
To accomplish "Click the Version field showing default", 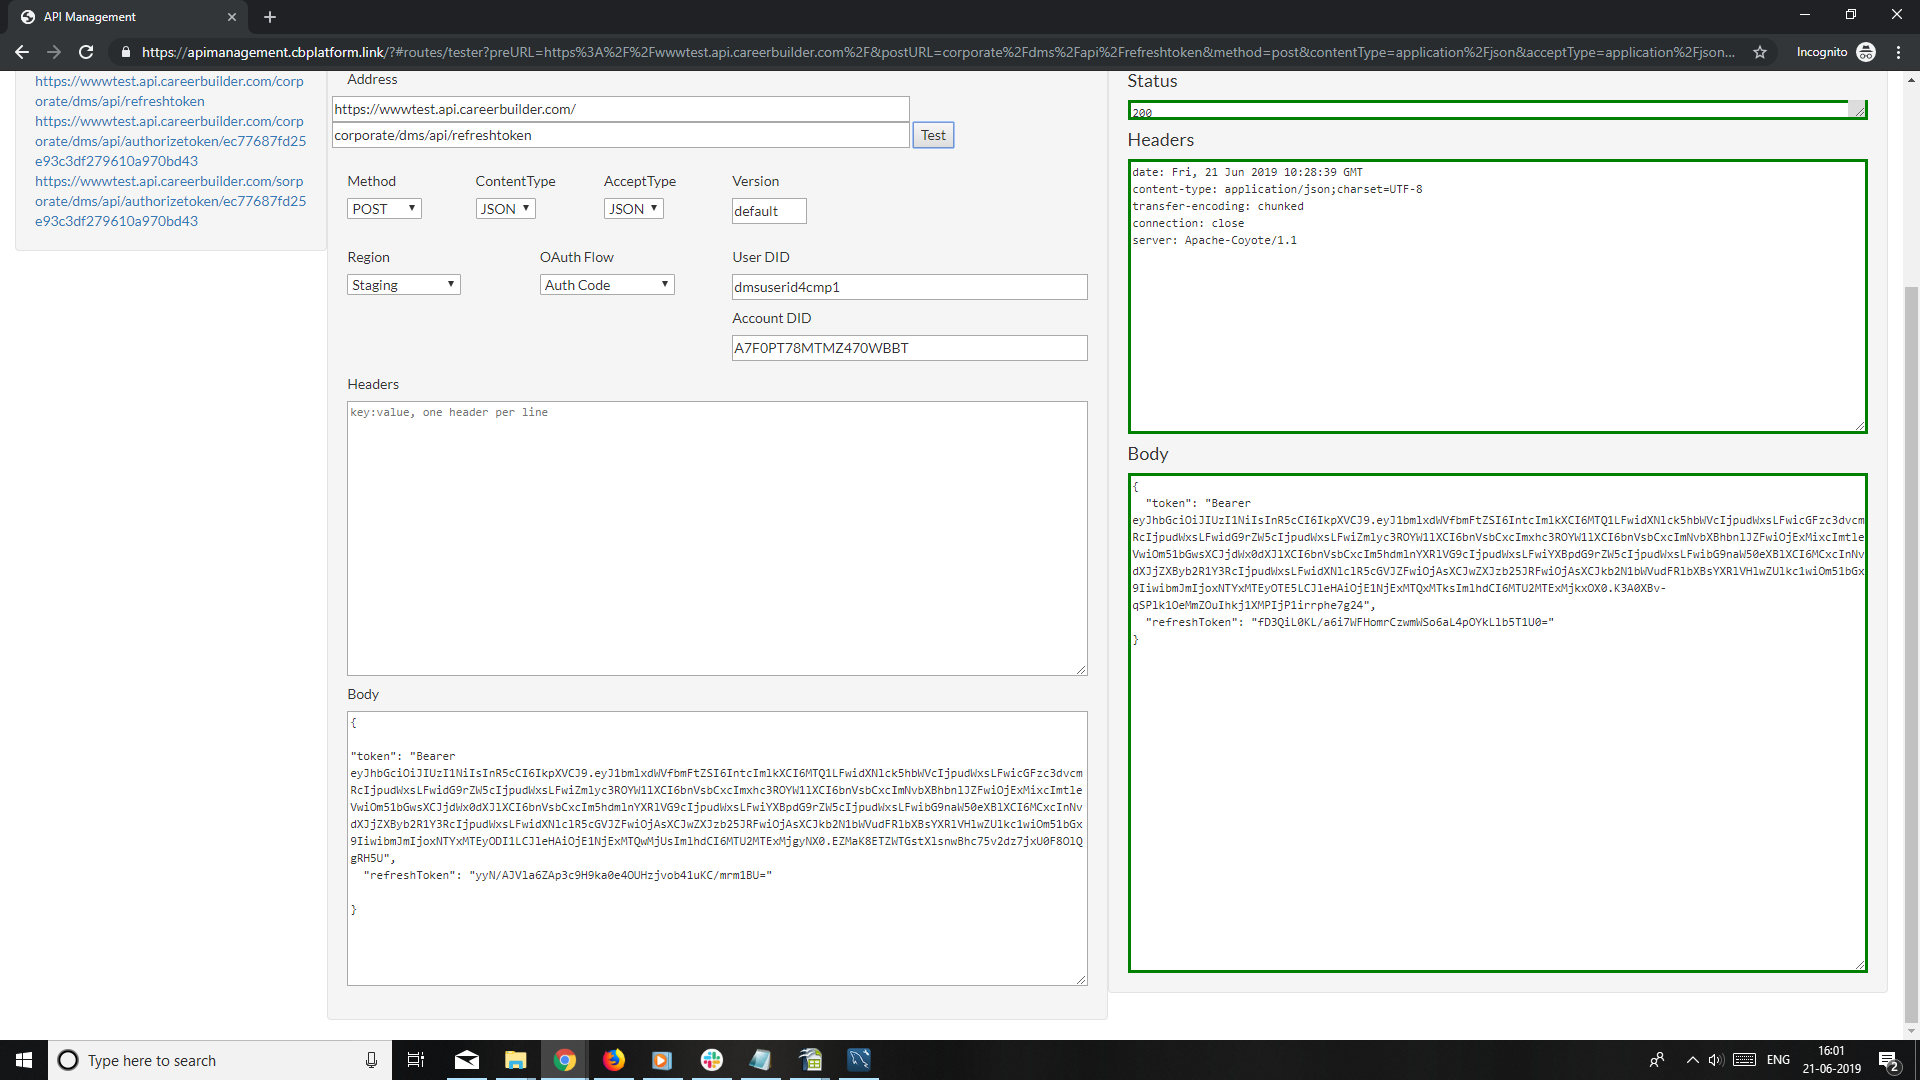I will coord(769,211).
